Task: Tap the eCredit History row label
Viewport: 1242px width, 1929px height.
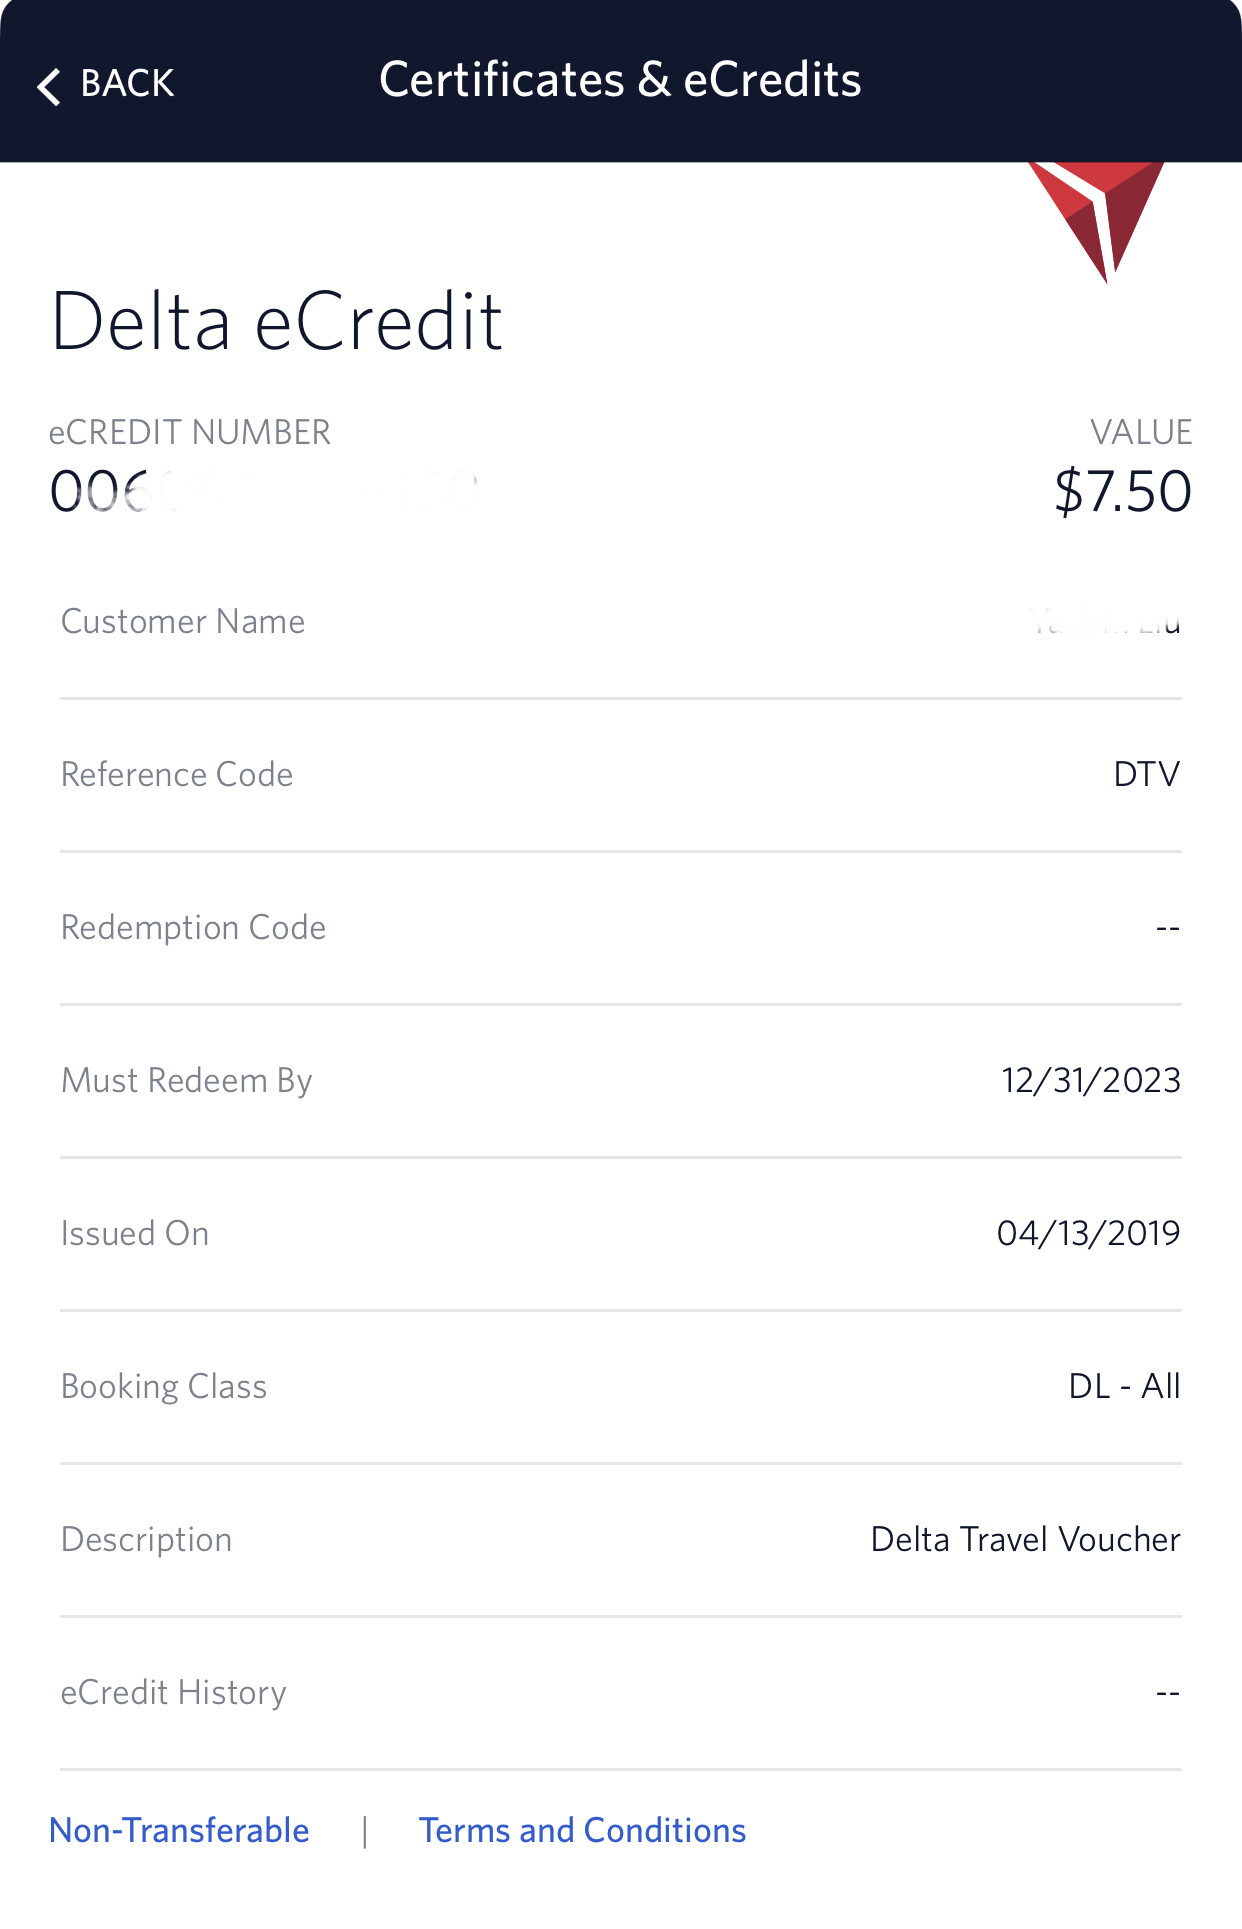Action: (173, 1693)
